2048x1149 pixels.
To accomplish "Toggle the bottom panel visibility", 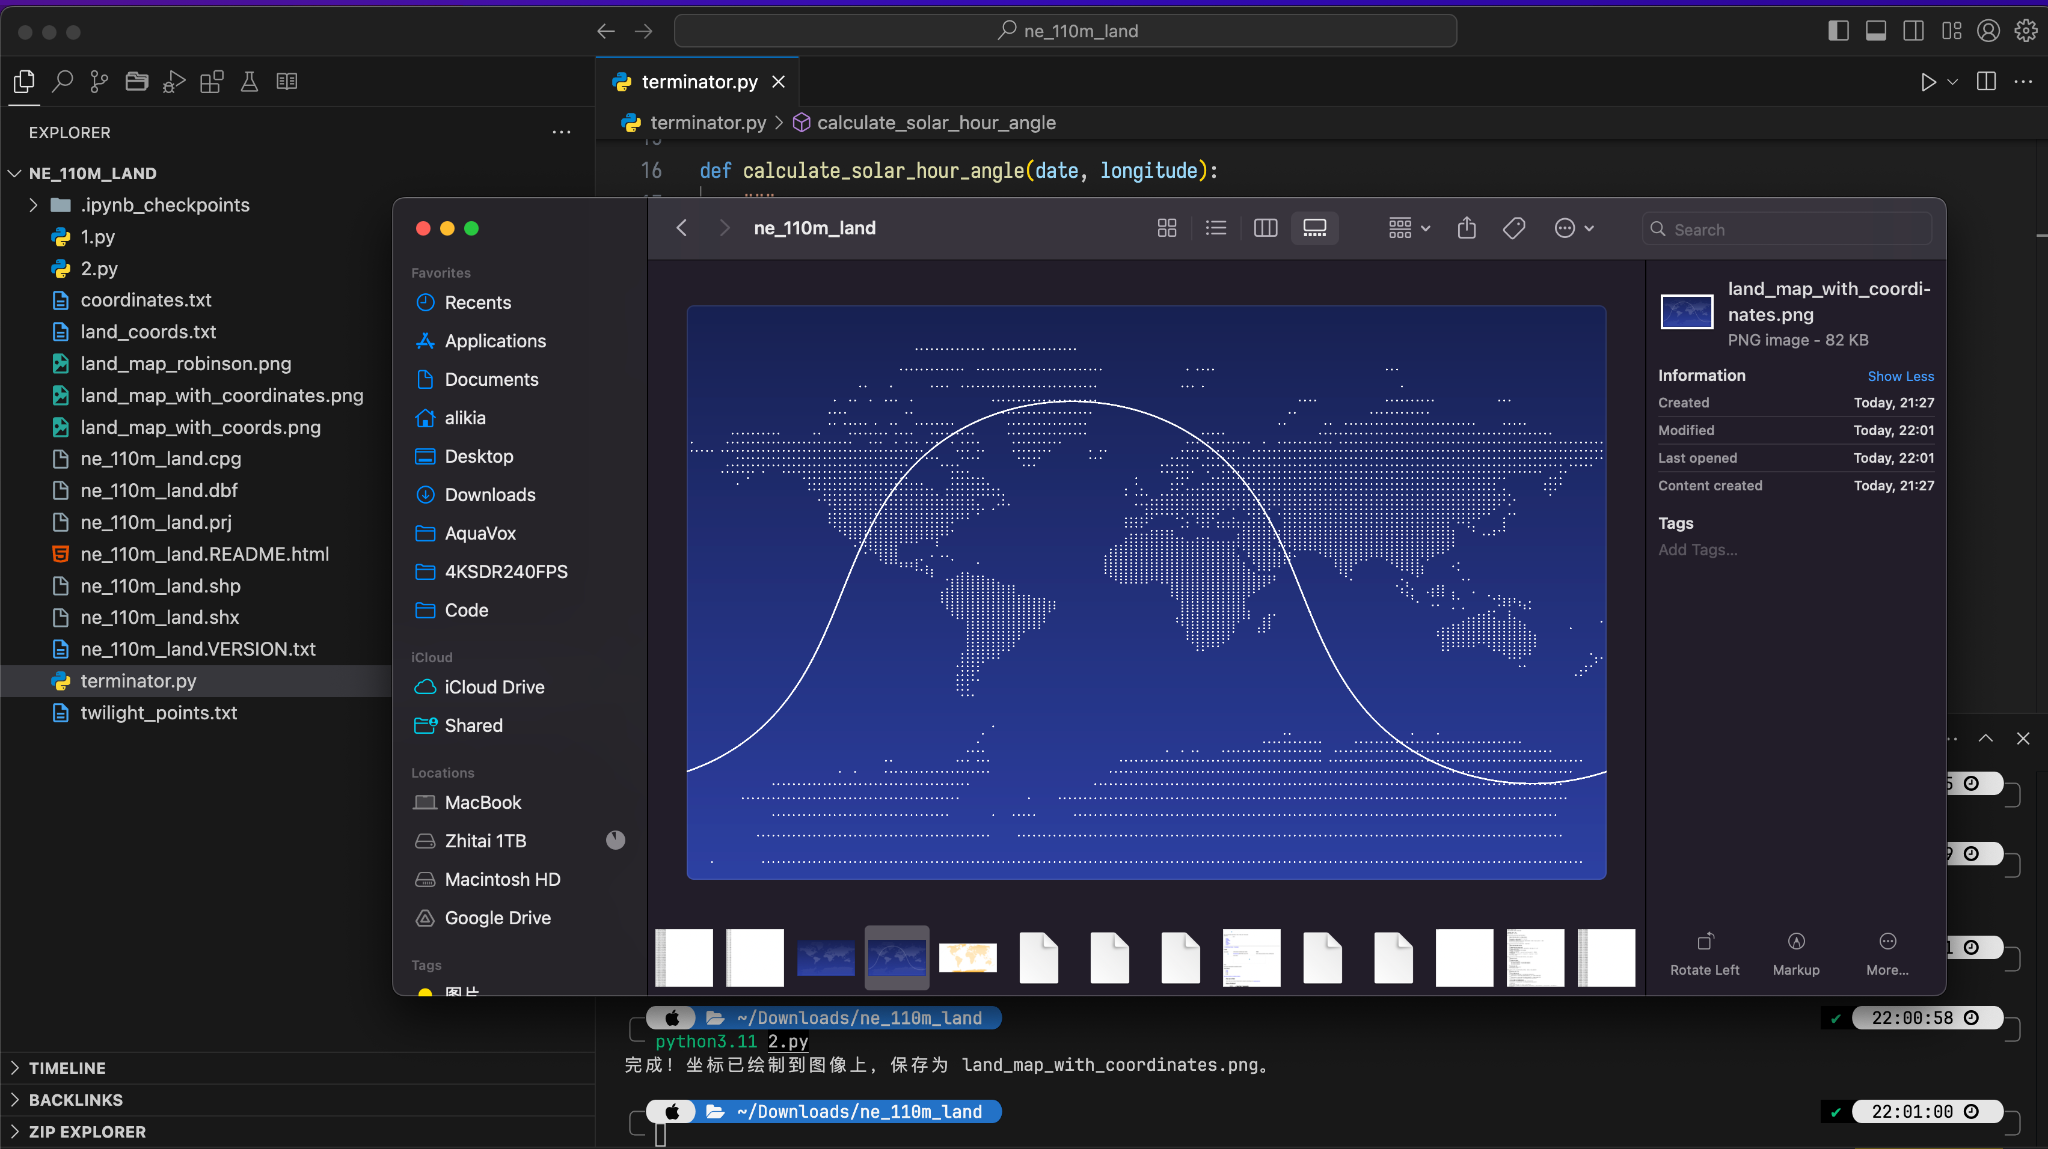I will tap(1876, 30).
